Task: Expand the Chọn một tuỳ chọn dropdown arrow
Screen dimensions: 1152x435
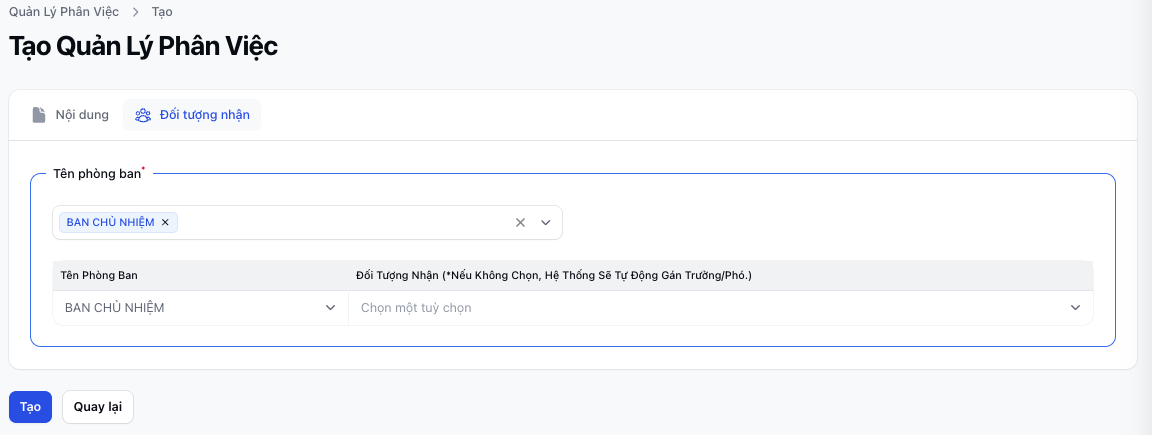Action: 1076,308
